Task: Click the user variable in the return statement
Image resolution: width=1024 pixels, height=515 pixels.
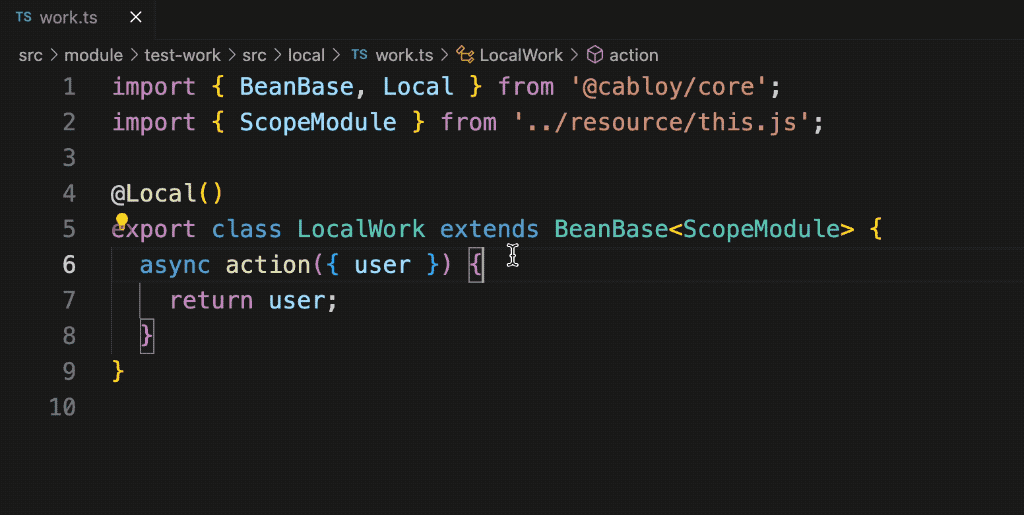Action: 296,300
